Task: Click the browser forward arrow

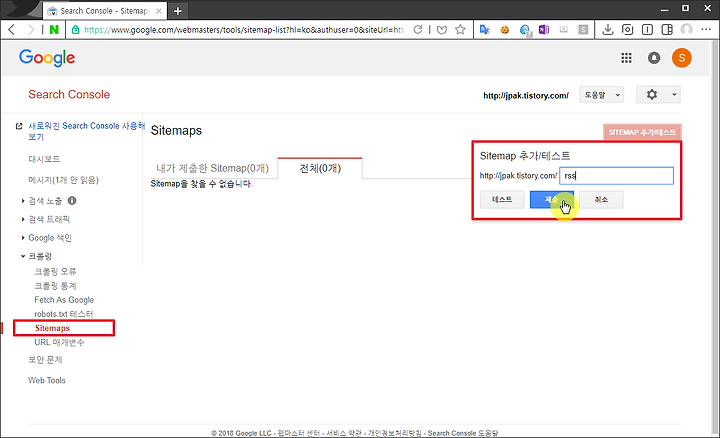Action: [31, 30]
